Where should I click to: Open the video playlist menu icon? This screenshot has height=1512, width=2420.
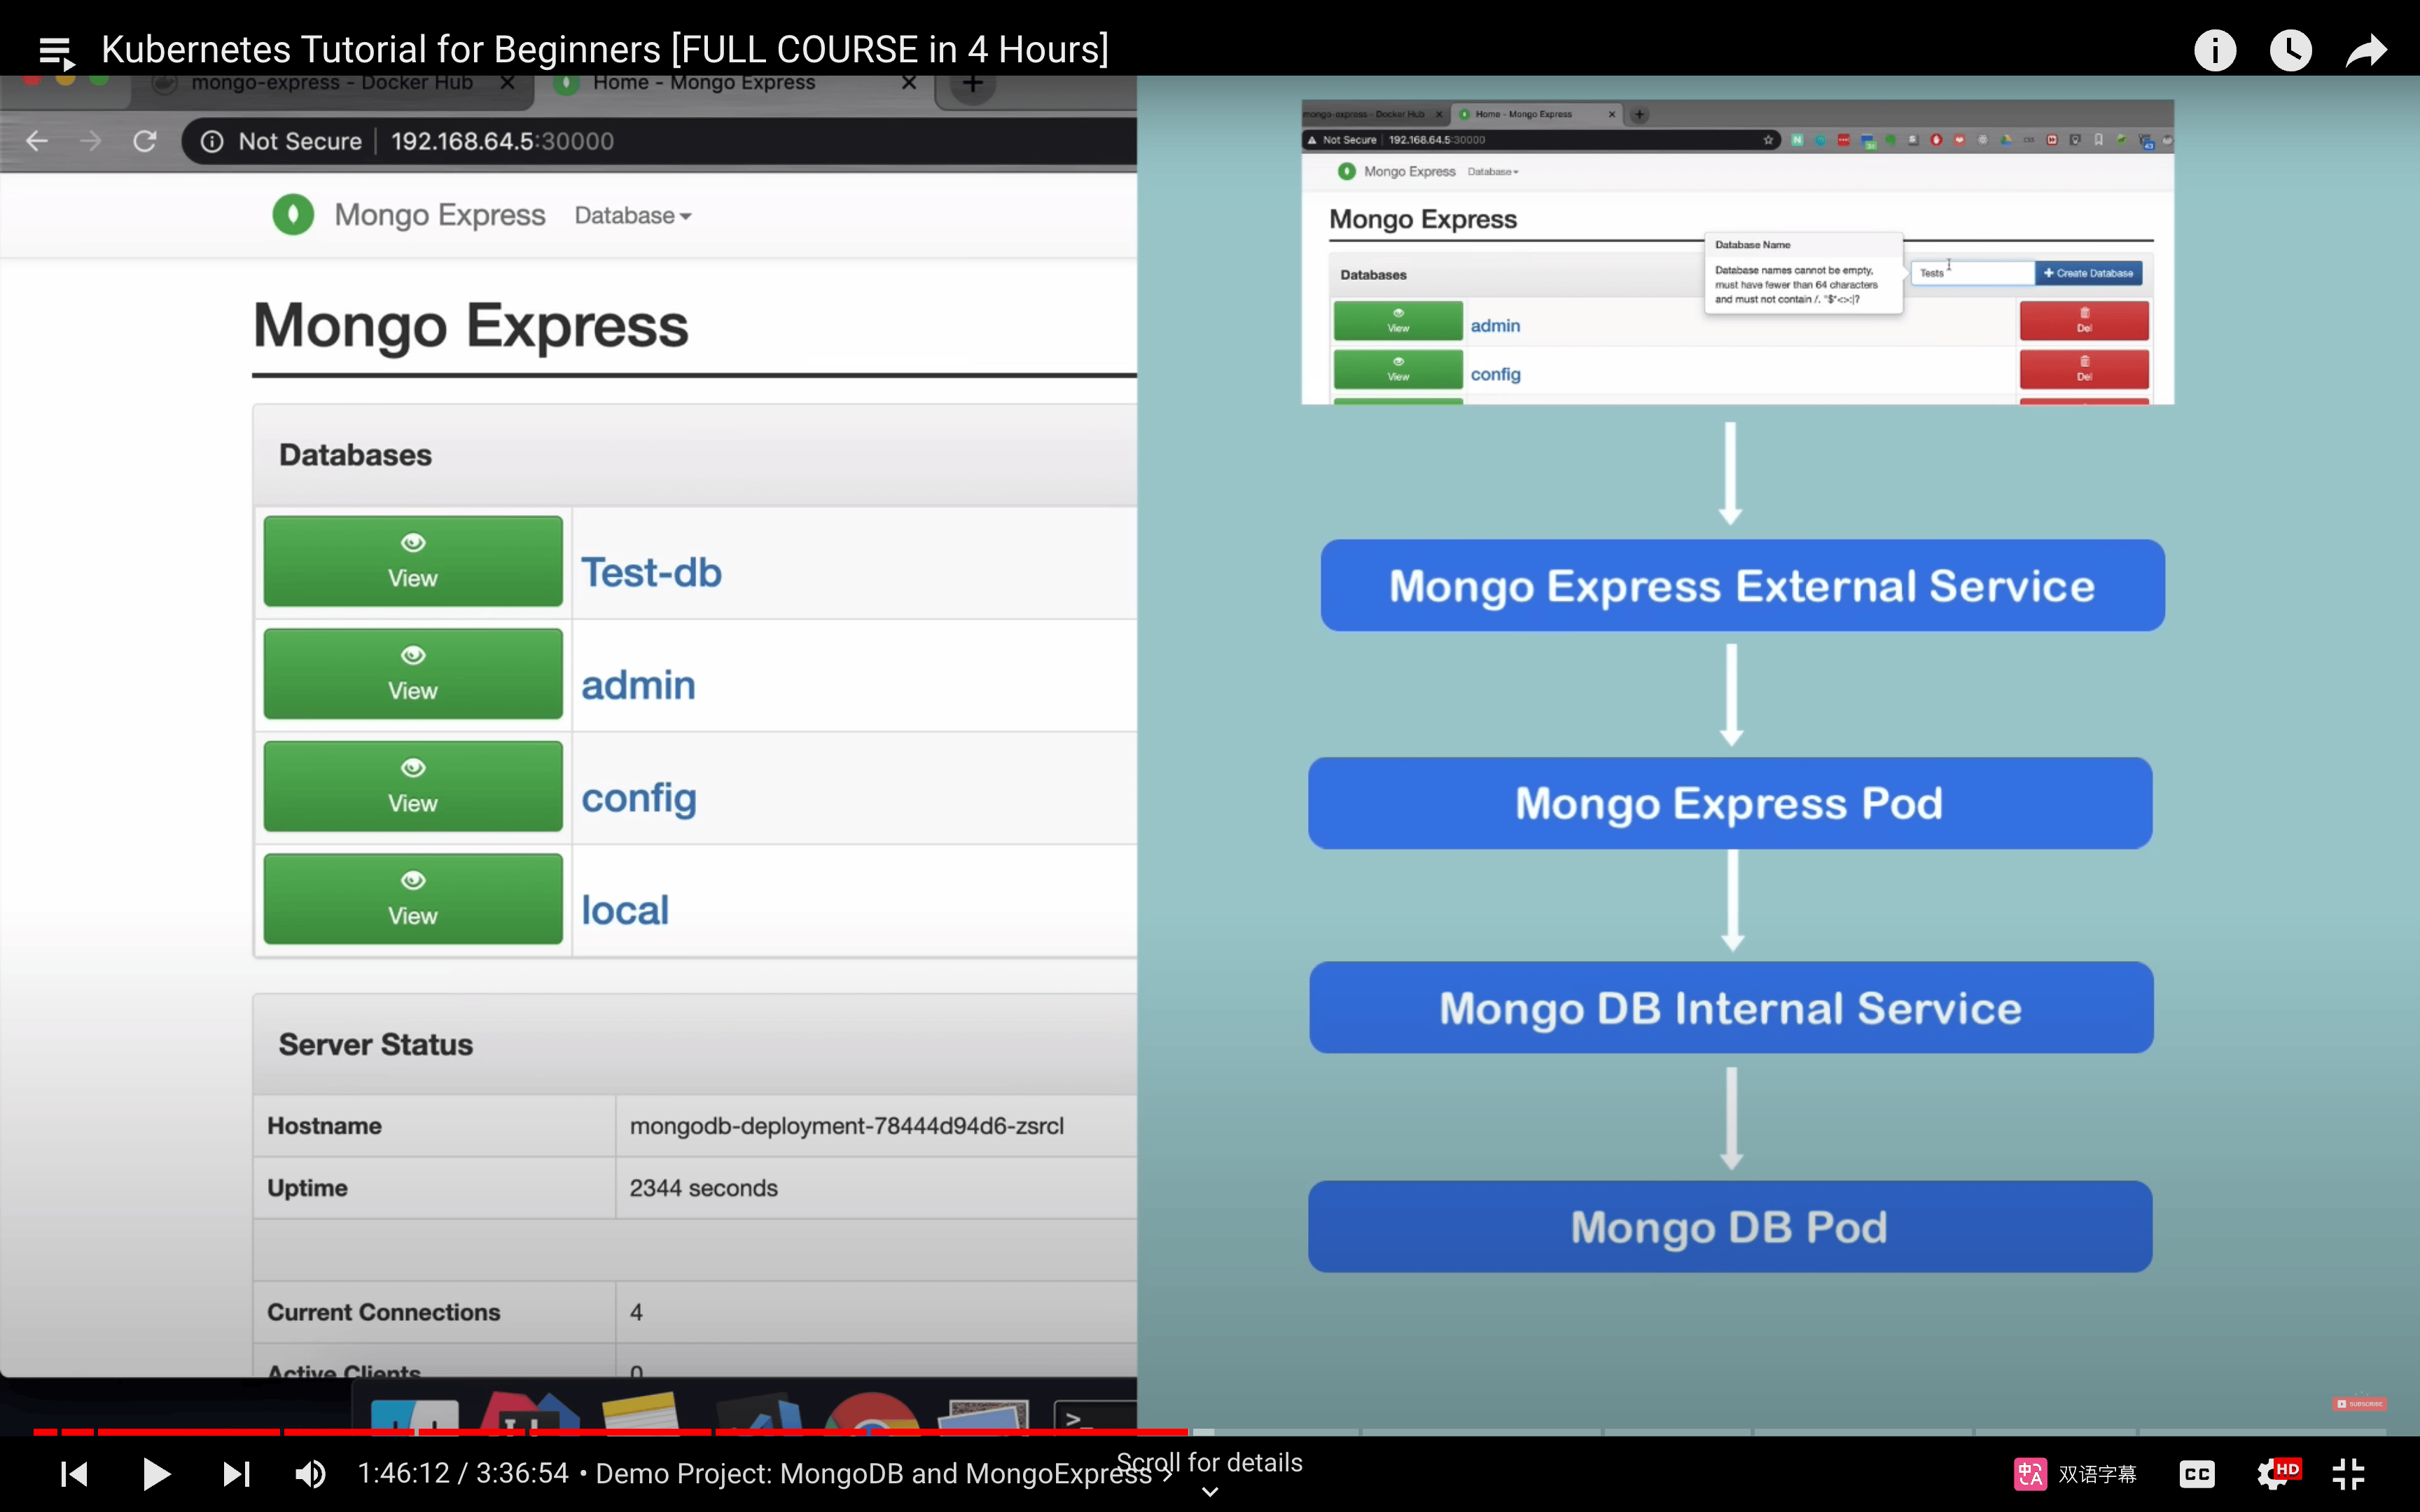pos(56,51)
